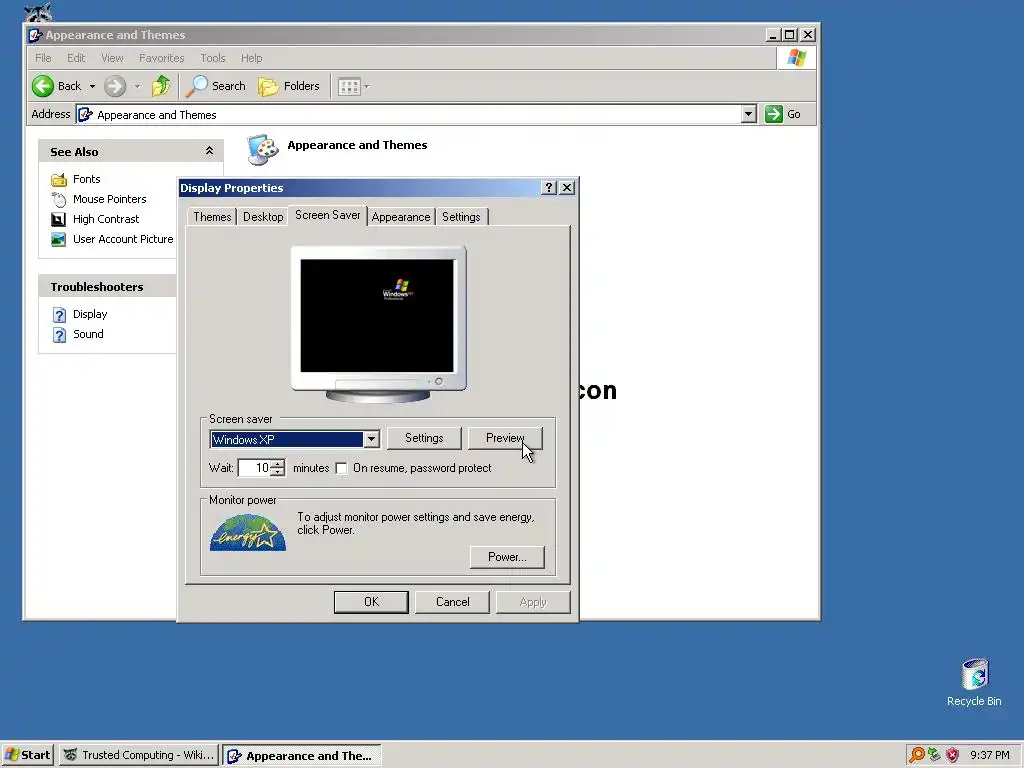1024x768 pixels.
Task: Click the red security shield tray icon
Action: point(953,755)
